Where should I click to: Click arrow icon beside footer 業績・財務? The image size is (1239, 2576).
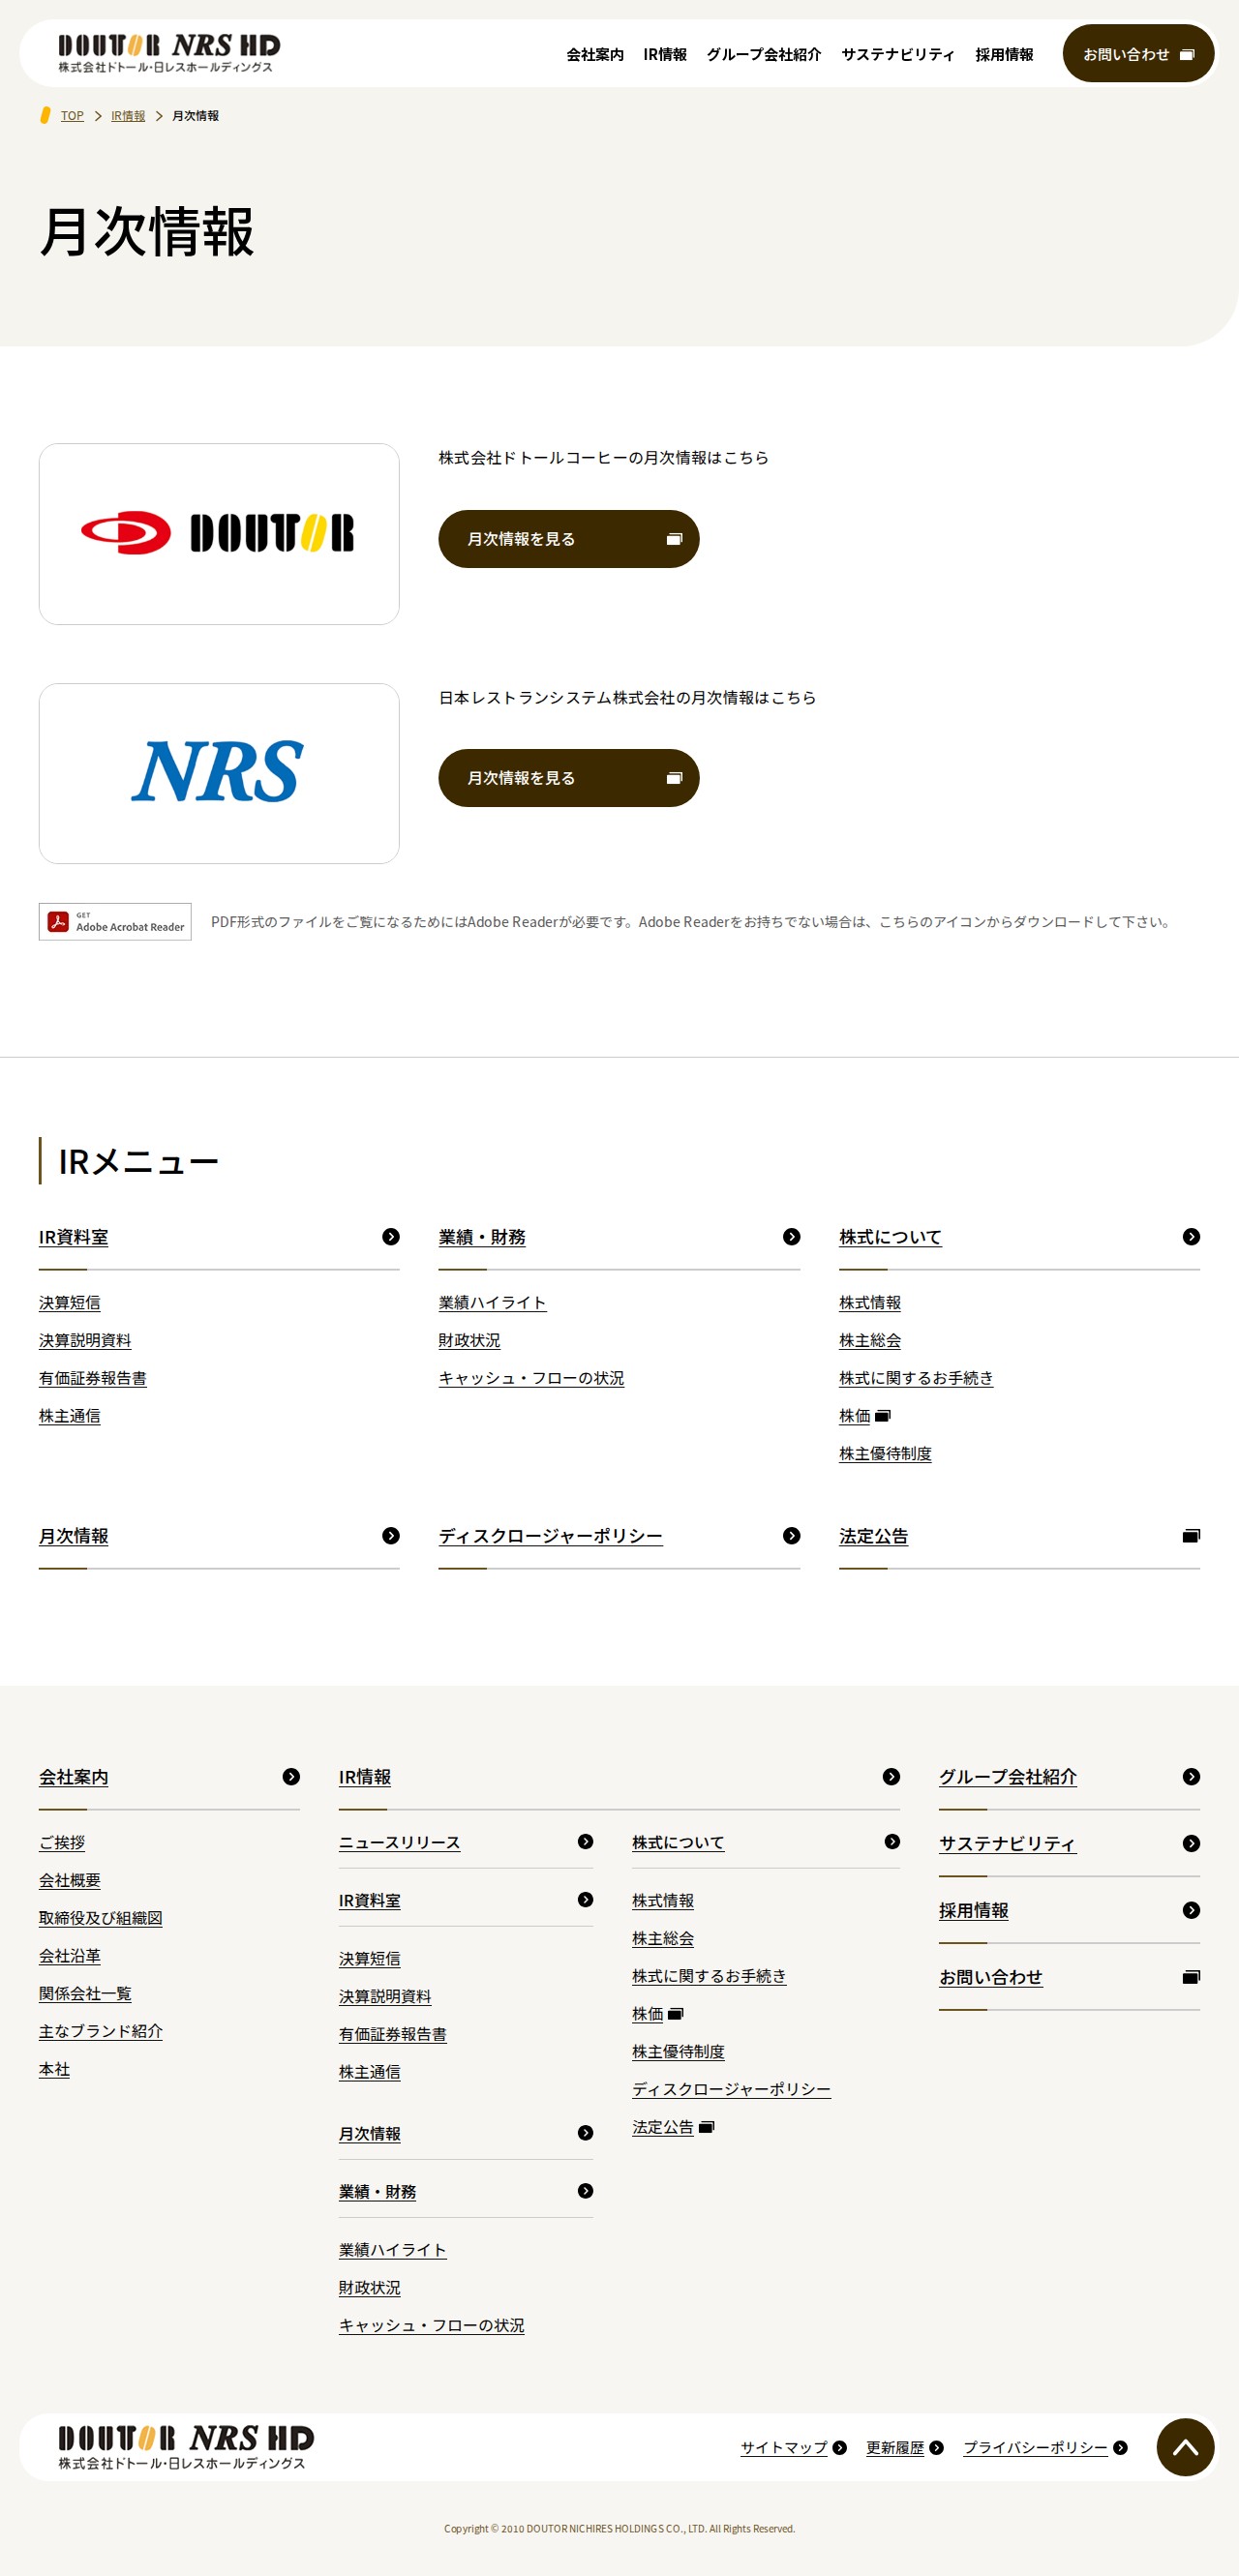click(x=585, y=2190)
